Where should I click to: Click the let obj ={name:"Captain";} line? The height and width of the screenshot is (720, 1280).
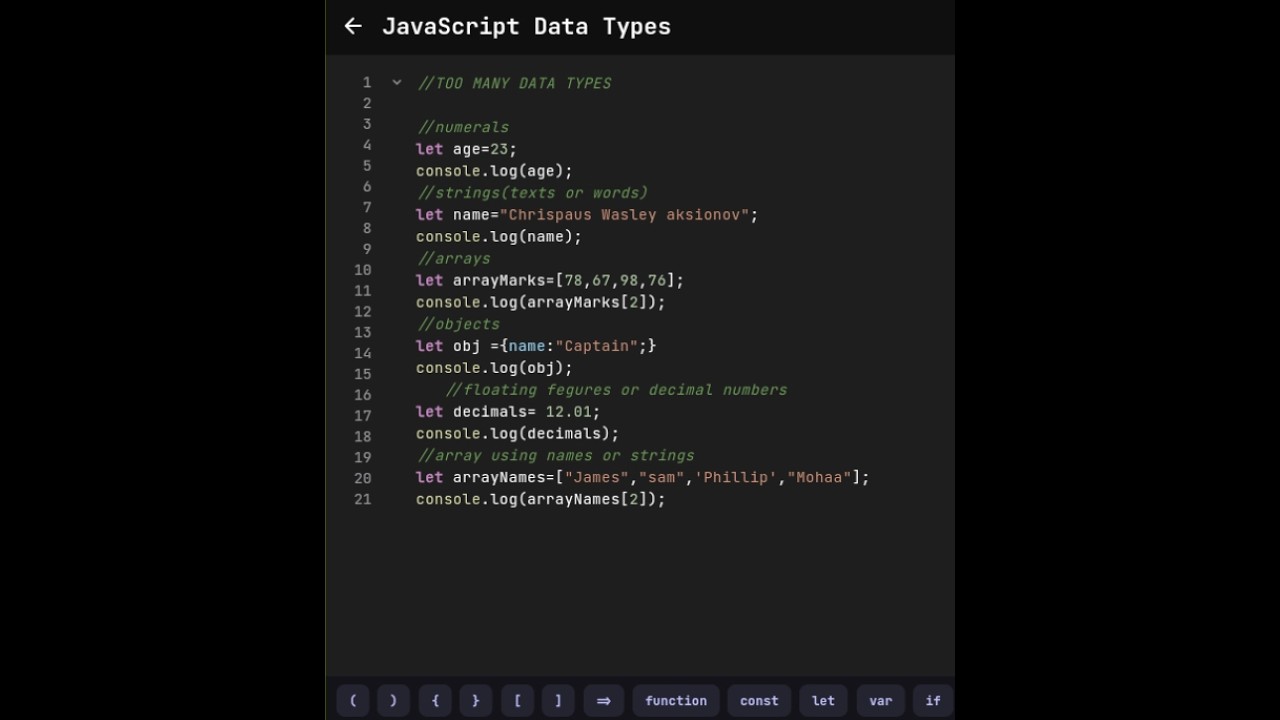[536, 346]
